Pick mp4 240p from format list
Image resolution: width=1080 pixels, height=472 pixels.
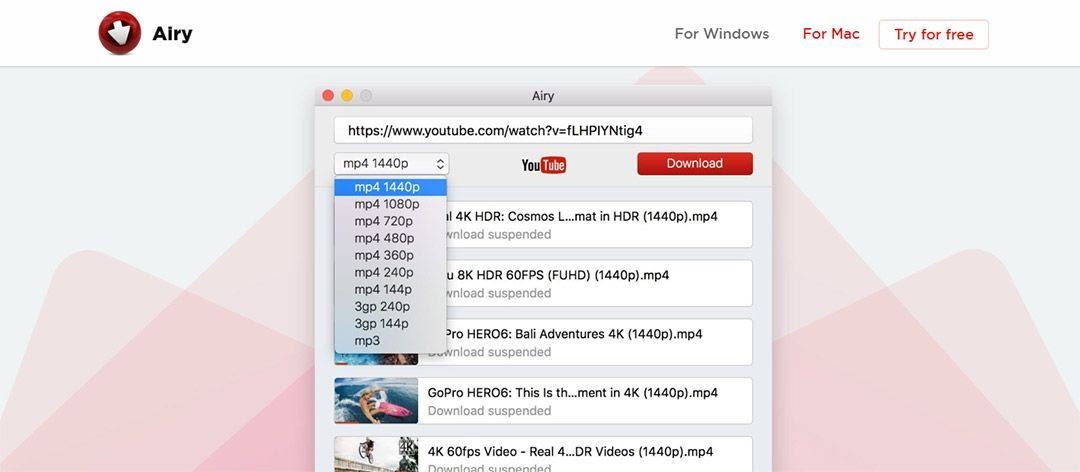(391, 272)
